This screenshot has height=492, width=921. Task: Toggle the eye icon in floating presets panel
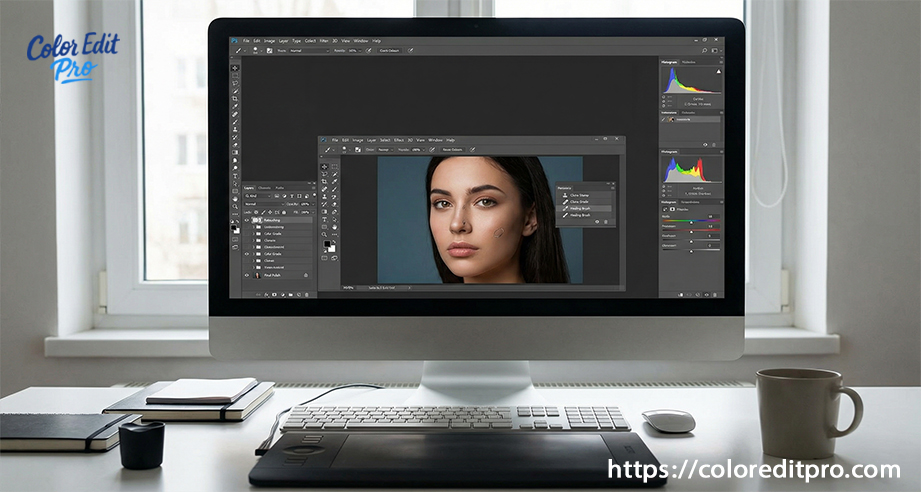click(x=597, y=222)
